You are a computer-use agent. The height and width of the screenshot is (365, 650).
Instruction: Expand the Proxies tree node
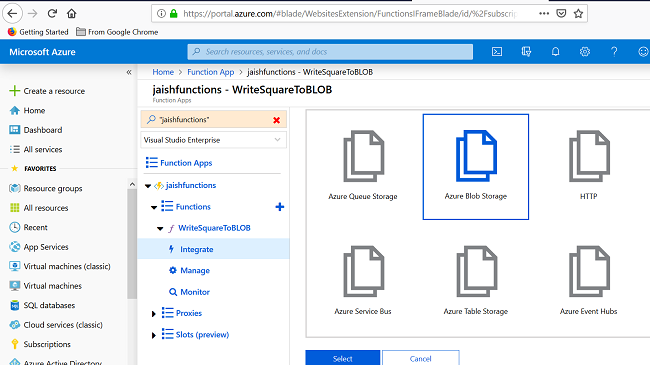pyautogui.click(x=153, y=314)
